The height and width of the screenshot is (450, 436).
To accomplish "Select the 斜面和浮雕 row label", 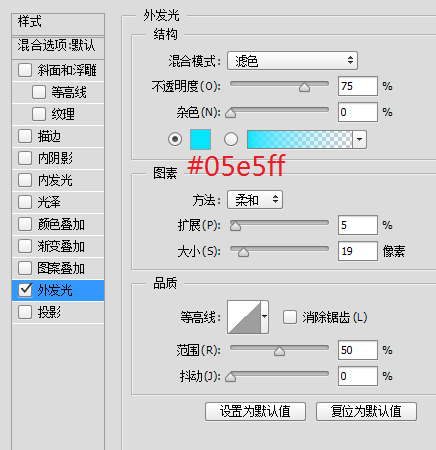I will pyautogui.click(x=67, y=70).
